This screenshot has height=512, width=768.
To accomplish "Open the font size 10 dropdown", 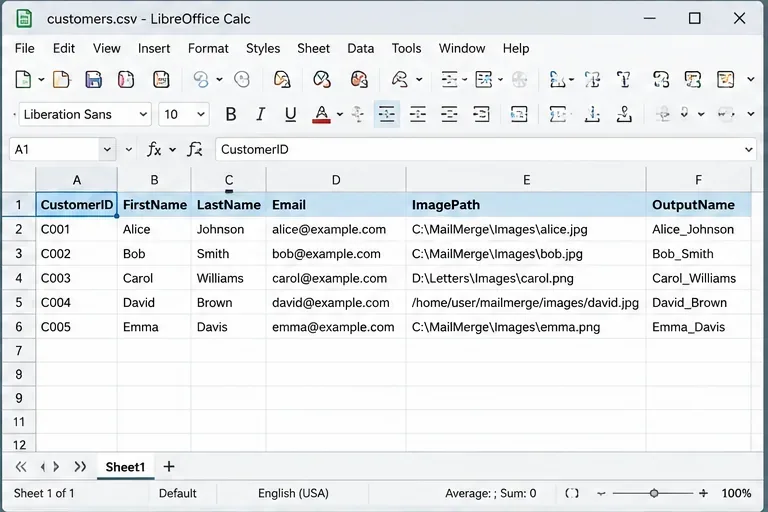I will click(x=201, y=114).
